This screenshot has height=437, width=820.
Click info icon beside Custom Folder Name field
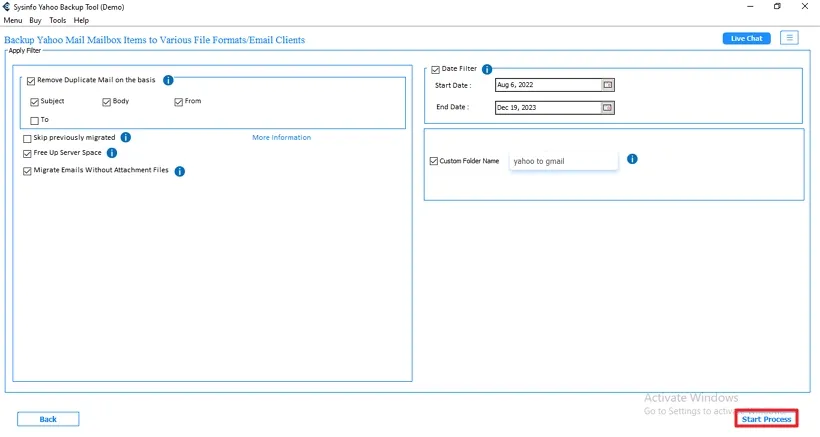tap(632, 159)
